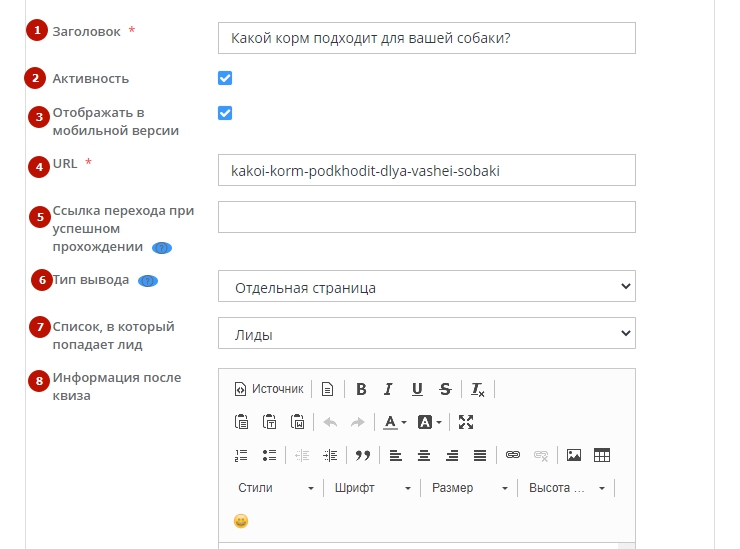This screenshot has height=549, width=740.
Task: Show help tooltip for Тип вывода
Action: (x=148, y=281)
